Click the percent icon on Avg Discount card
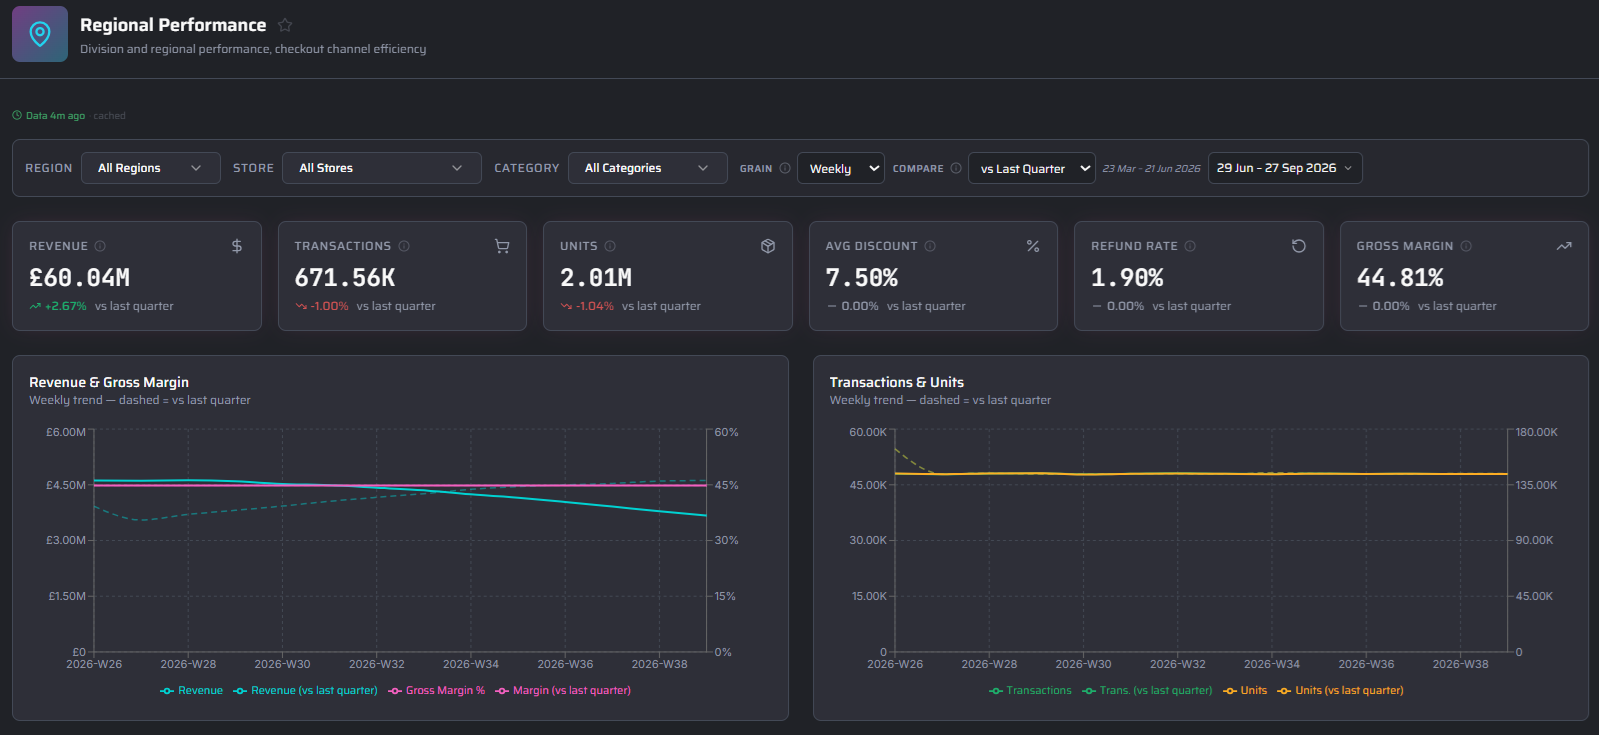 coord(1033,246)
